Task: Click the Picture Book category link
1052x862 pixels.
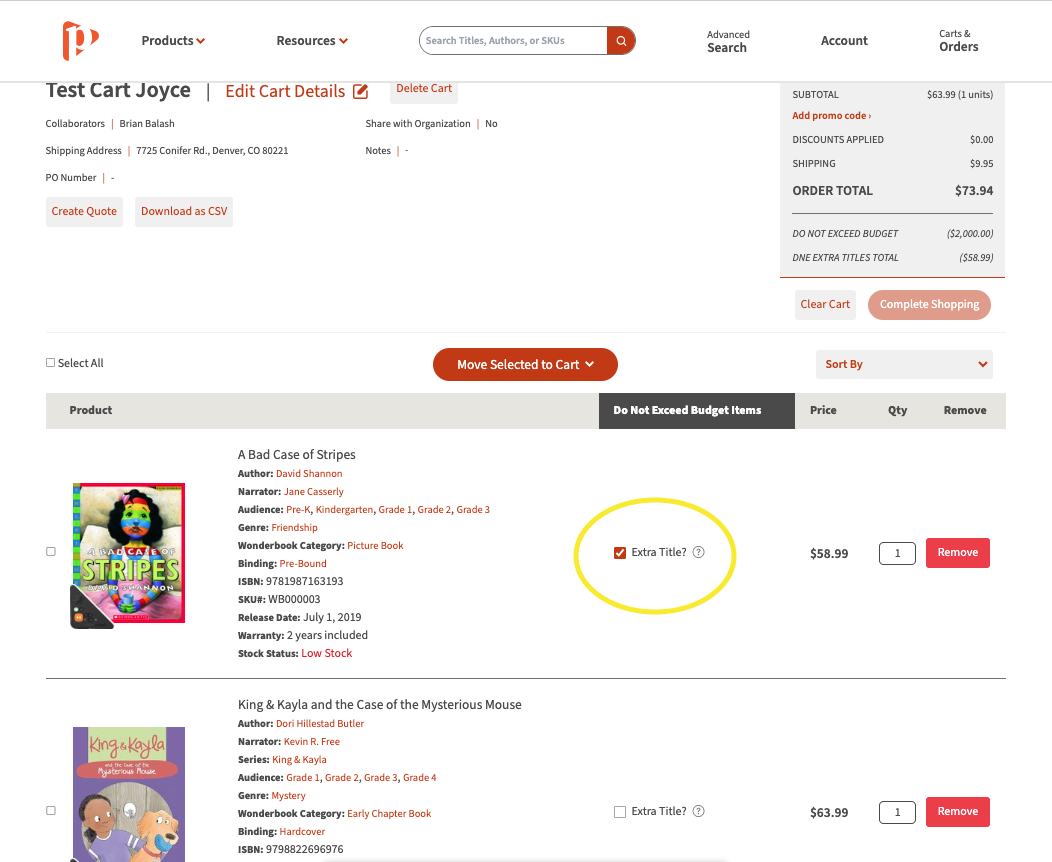Action: [375, 546]
